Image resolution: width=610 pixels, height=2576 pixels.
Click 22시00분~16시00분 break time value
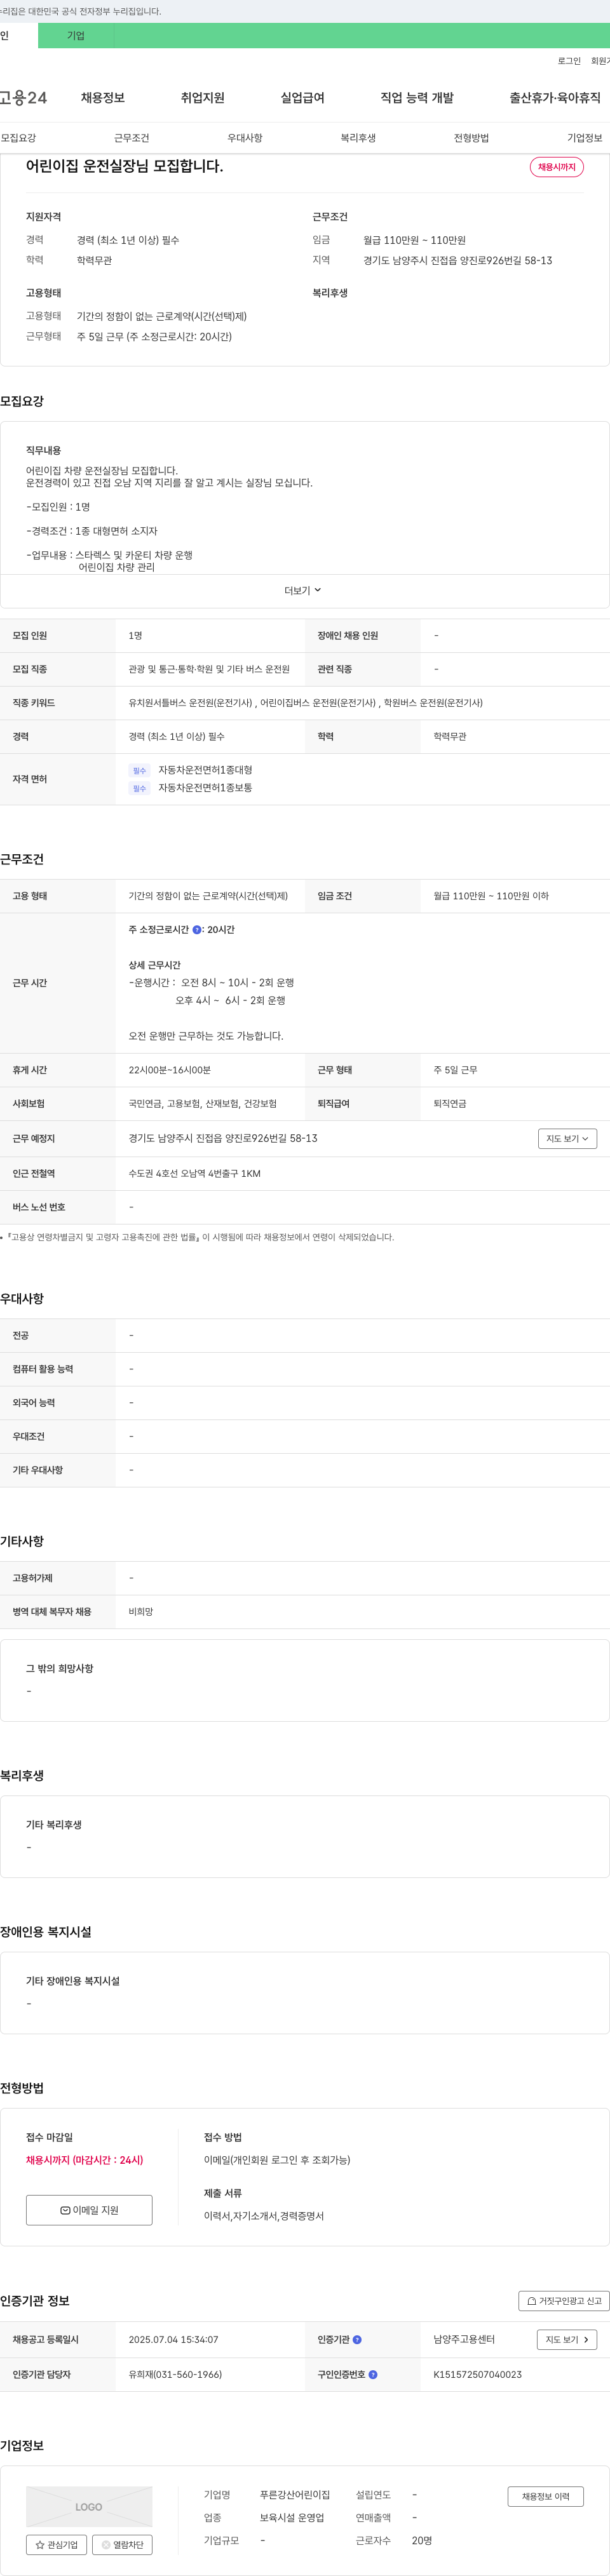[169, 1070]
